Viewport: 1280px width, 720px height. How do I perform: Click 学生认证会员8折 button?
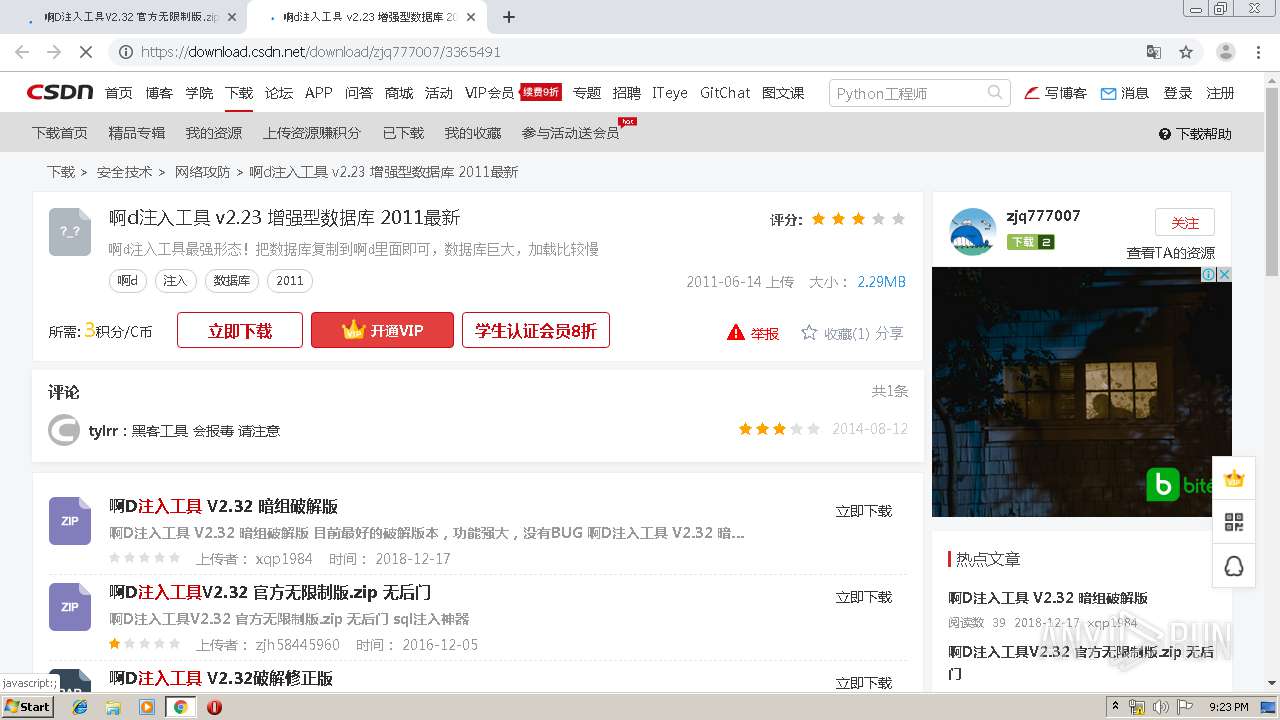[536, 331]
